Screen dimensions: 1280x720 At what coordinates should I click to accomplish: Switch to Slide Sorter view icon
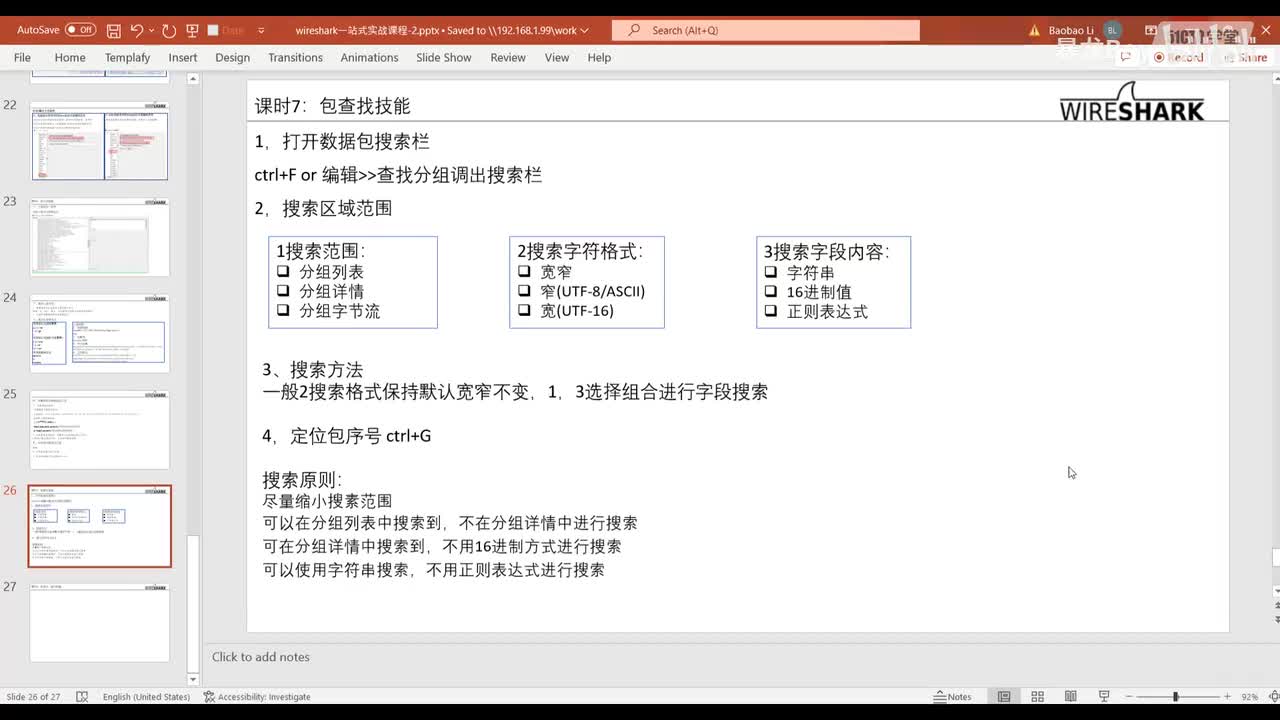pyautogui.click(x=1037, y=697)
